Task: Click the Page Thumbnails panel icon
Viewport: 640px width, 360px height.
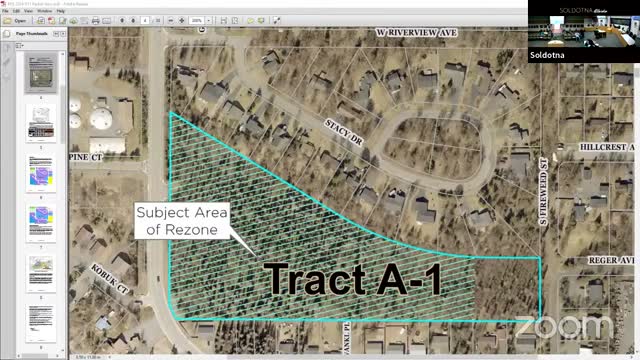Action: (x=7, y=34)
